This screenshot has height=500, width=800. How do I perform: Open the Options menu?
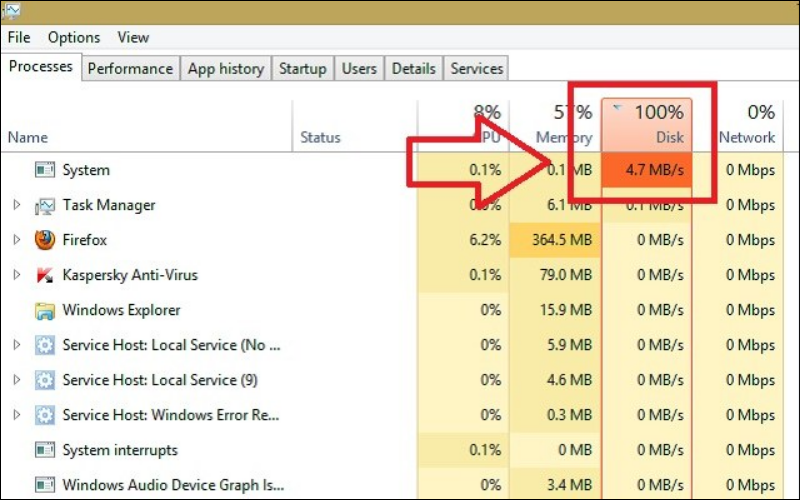[x=74, y=37]
